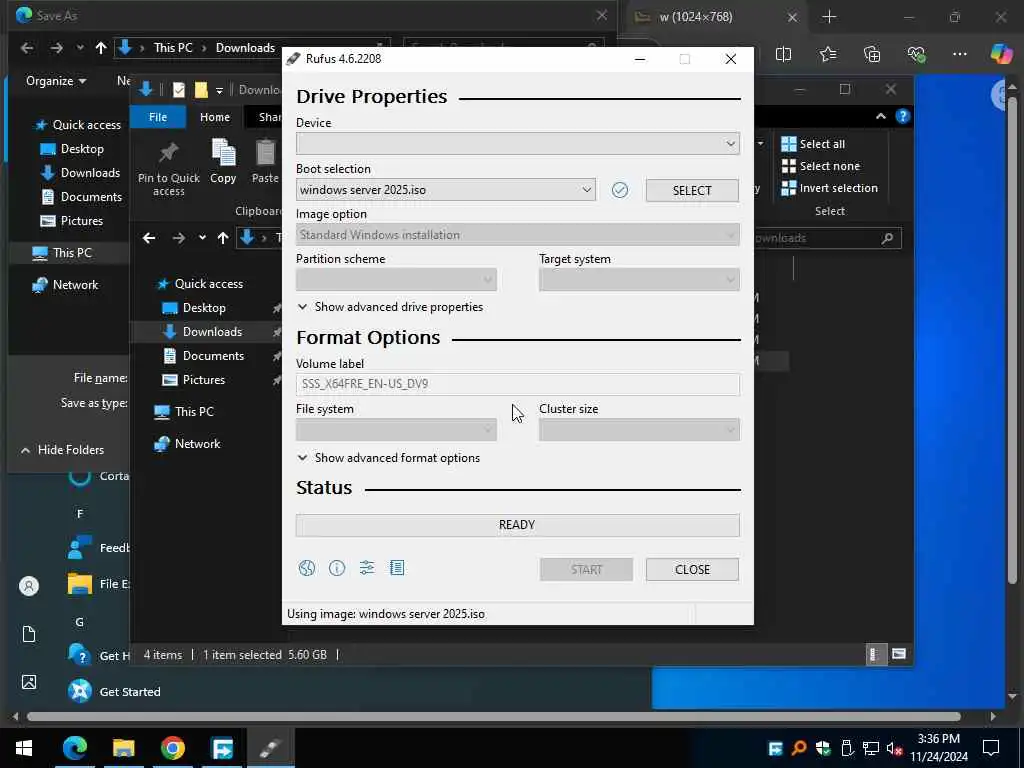This screenshot has height=768, width=1024.
Task: Open Edge split screen icon
Action: click(x=783, y=54)
